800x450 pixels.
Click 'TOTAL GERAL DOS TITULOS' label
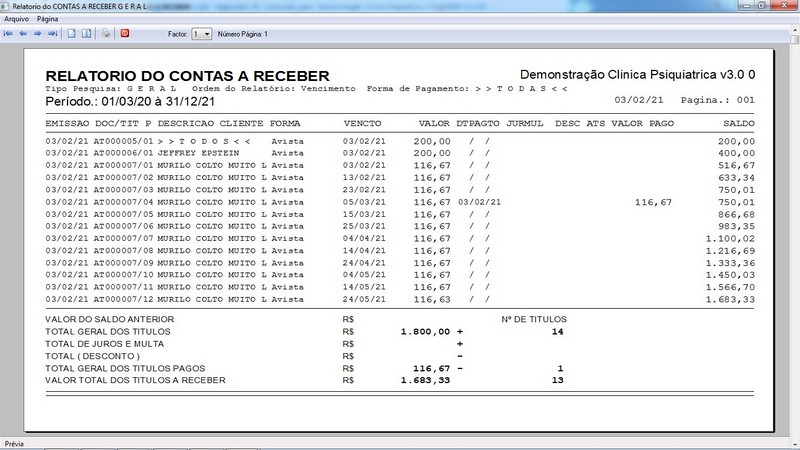point(108,332)
